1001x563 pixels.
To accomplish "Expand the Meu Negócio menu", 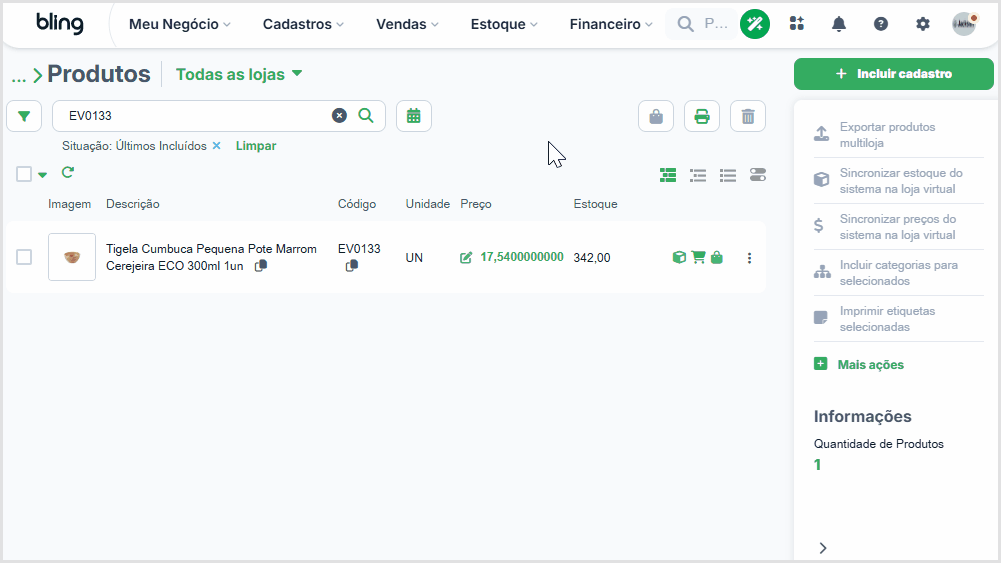I will pyautogui.click(x=179, y=24).
